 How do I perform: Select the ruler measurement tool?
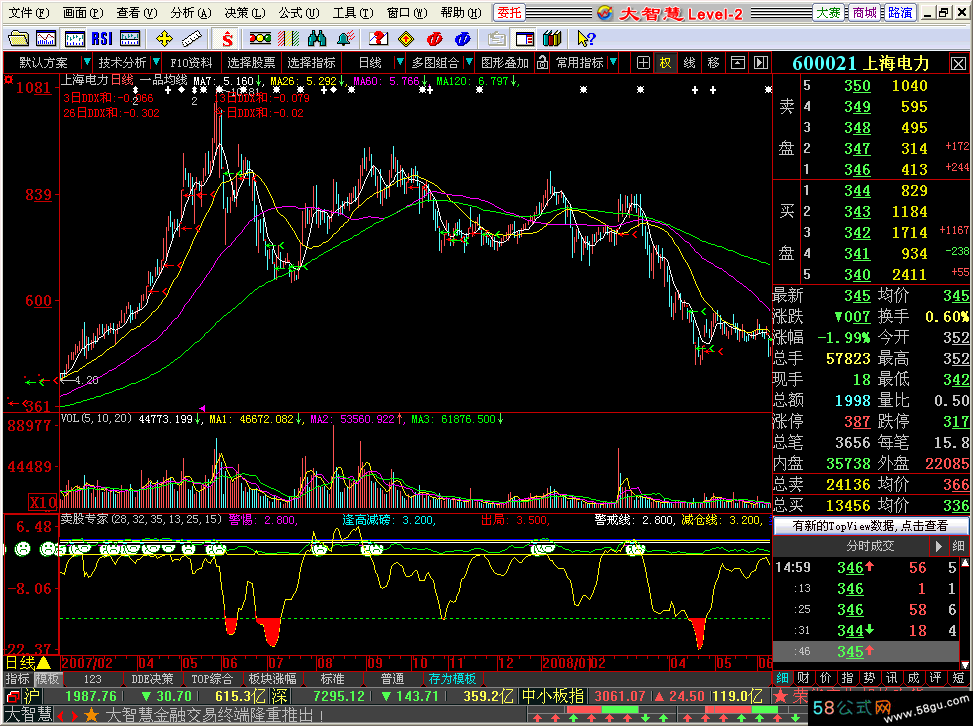pyautogui.click(x=192, y=39)
